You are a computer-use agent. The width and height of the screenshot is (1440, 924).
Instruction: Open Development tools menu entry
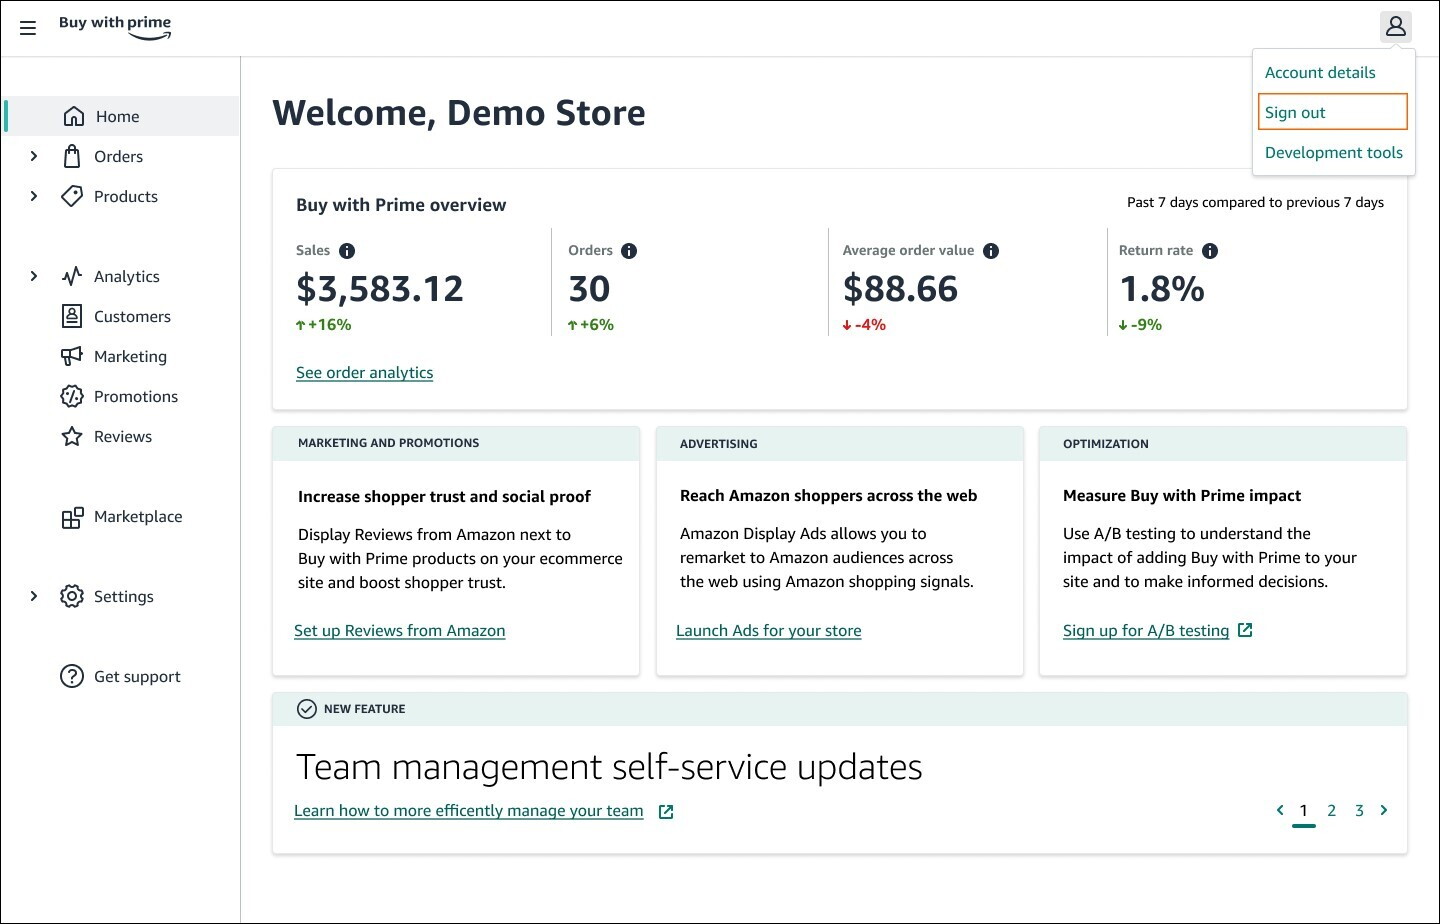pos(1333,153)
